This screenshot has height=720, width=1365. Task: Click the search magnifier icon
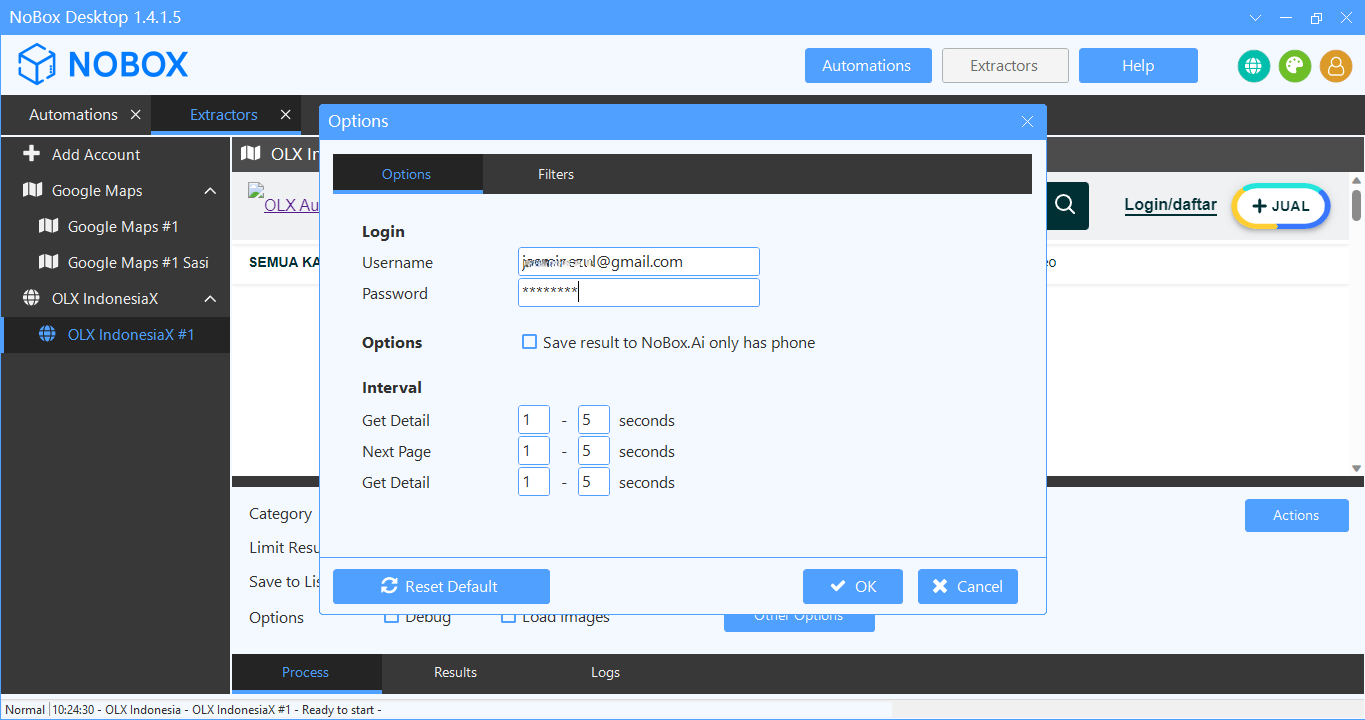click(x=1065, y=205)
